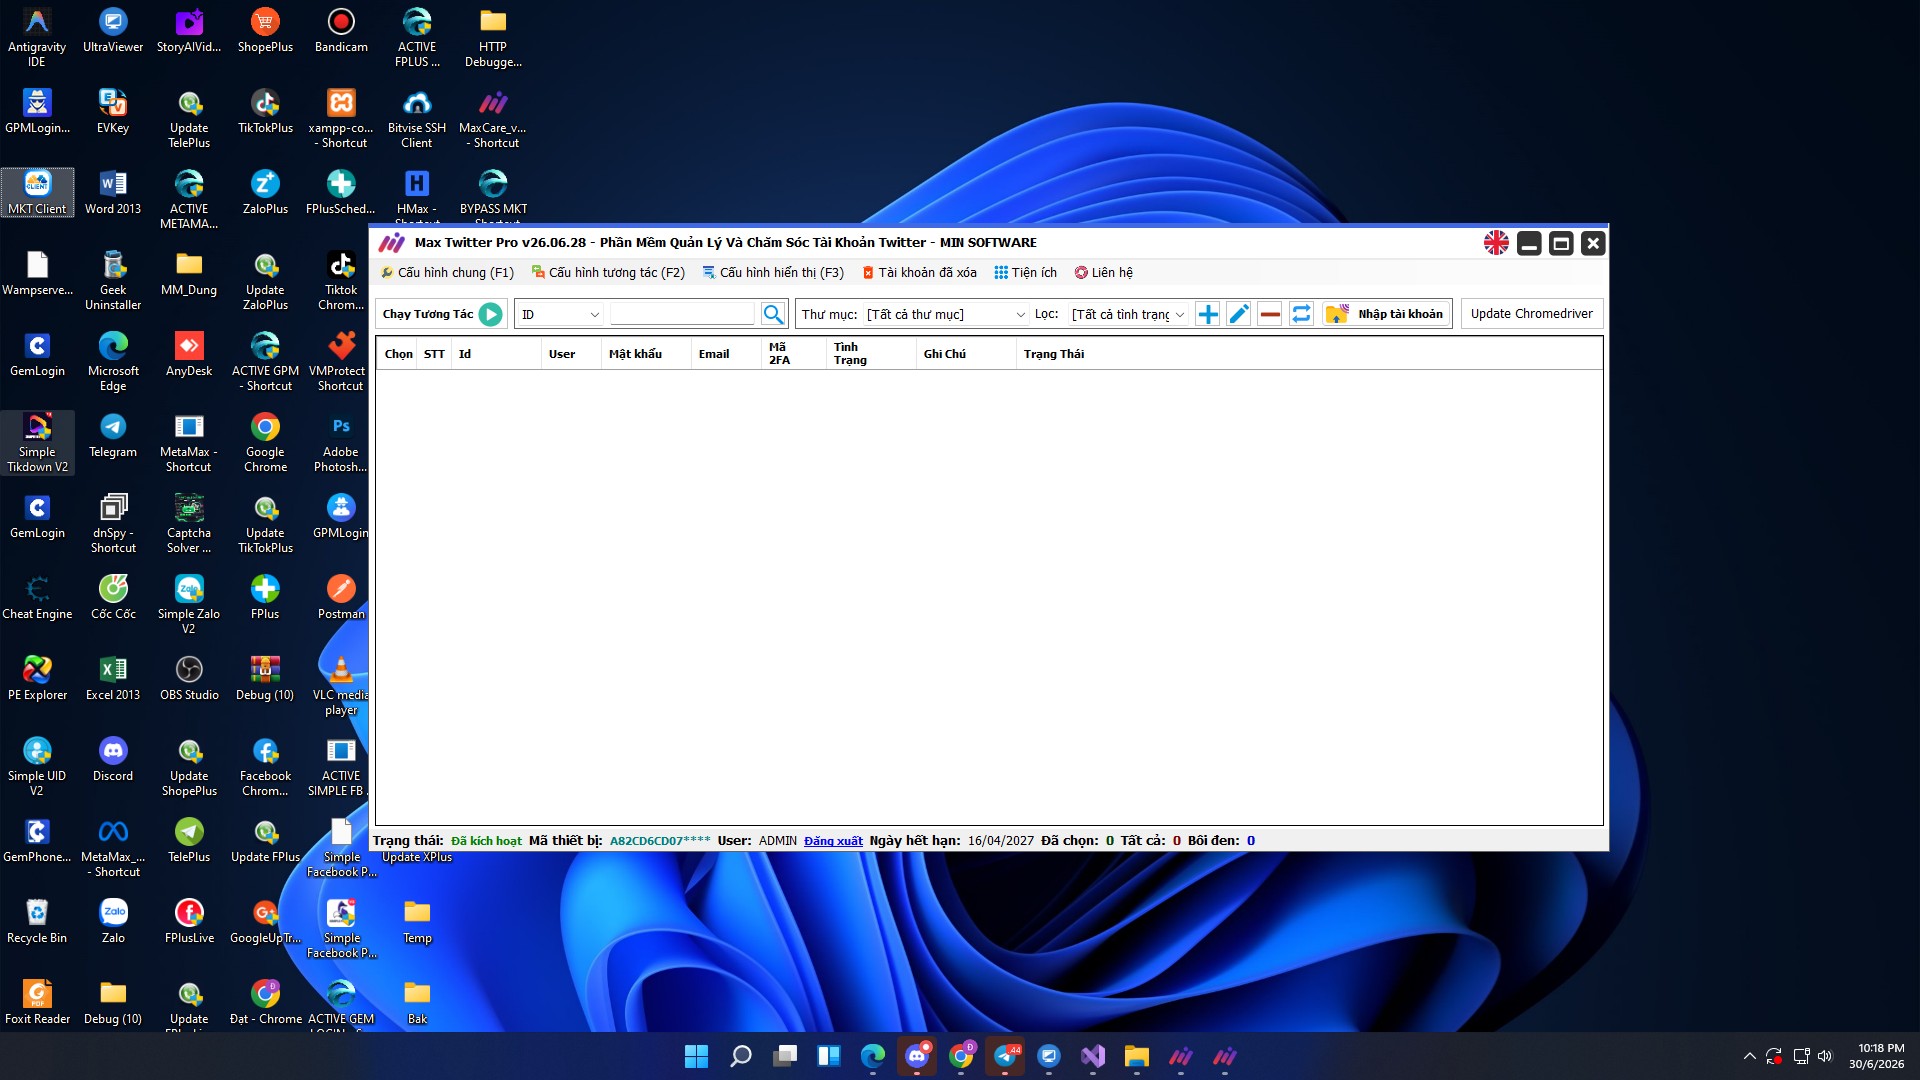
Task: Select the Bandicam desktop icon
Action: point(341,30)
